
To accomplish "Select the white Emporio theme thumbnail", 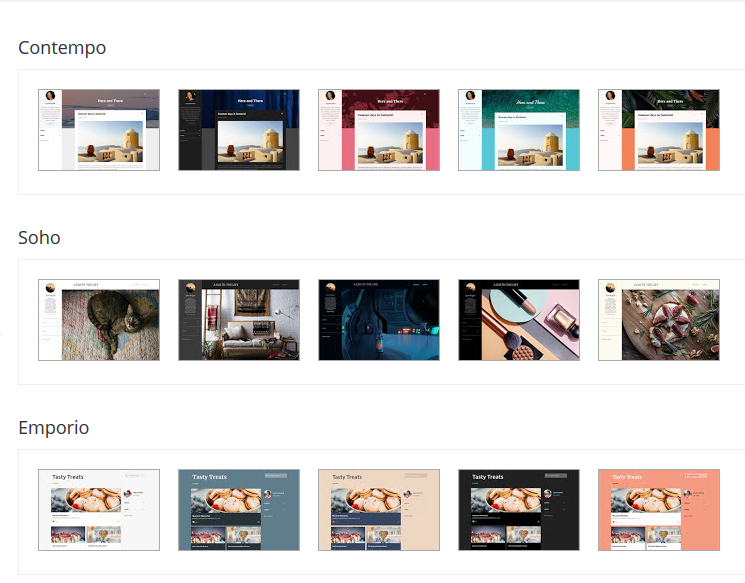I will click(x=99, y=510).
